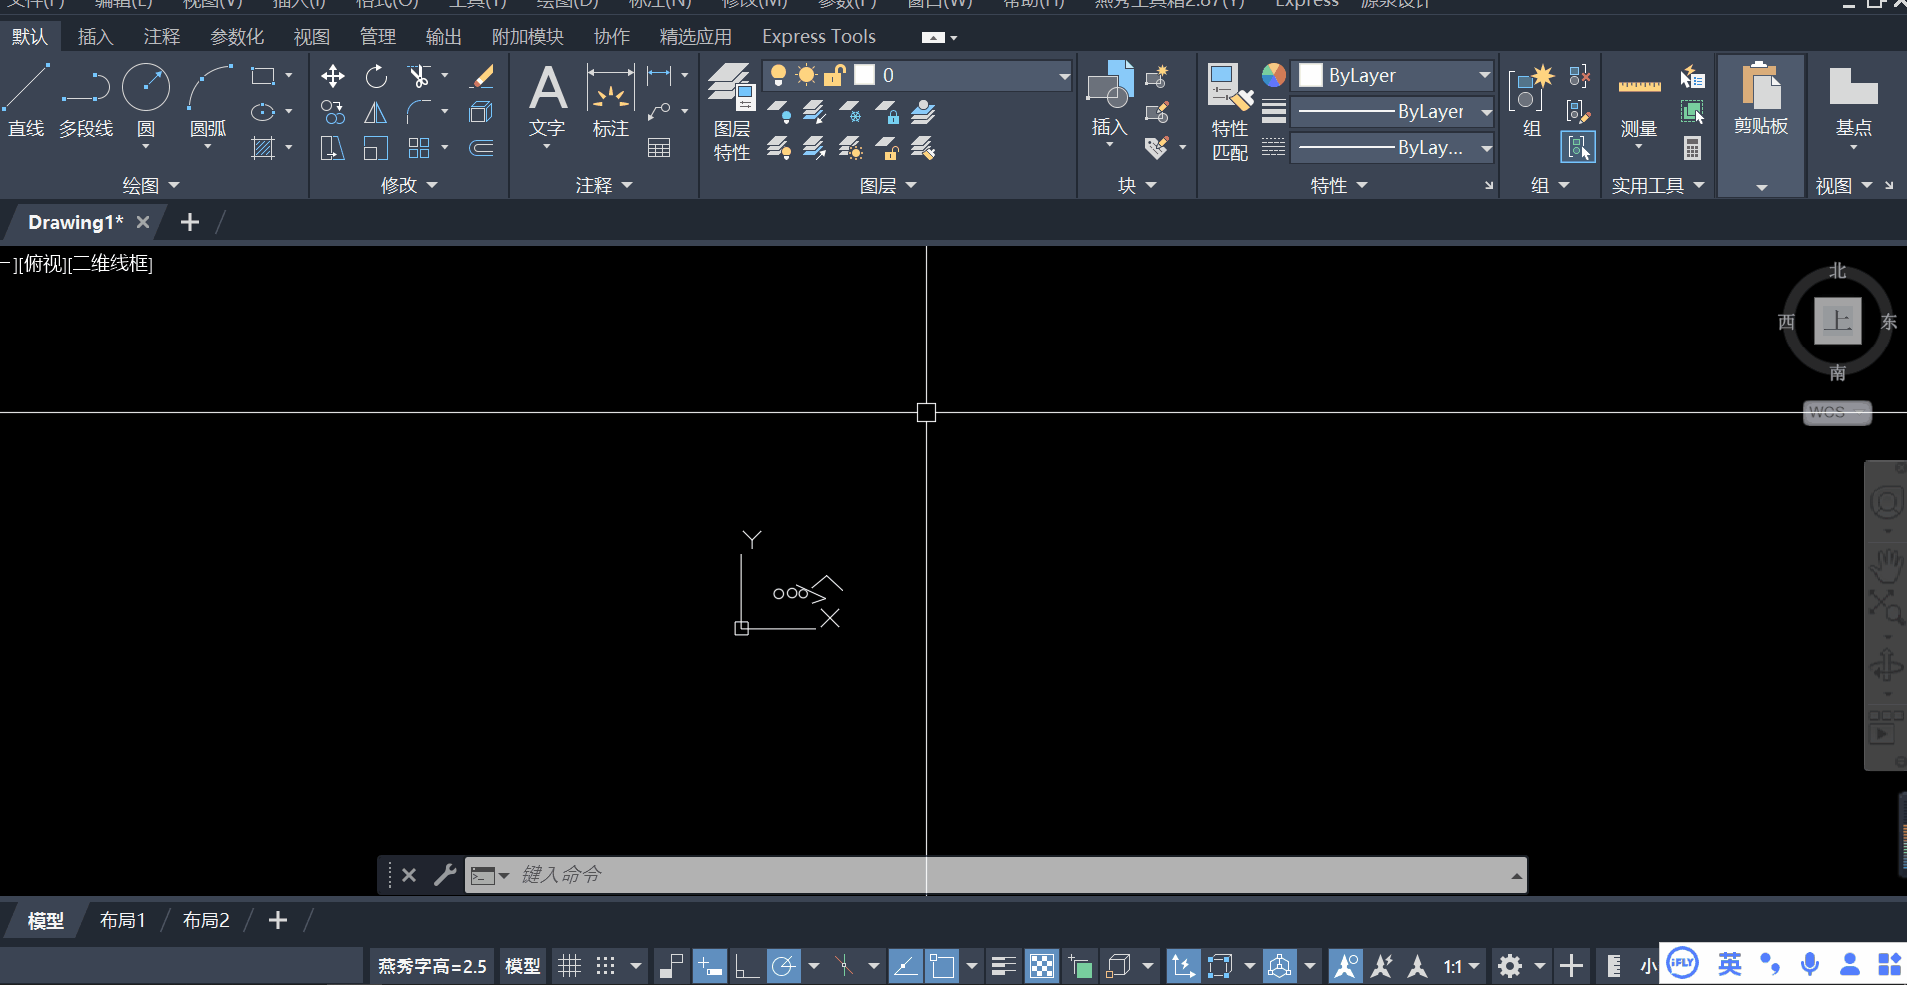
Task: Switch to the 参数化 ribbon tab
Action: click(x=237, y=37)
